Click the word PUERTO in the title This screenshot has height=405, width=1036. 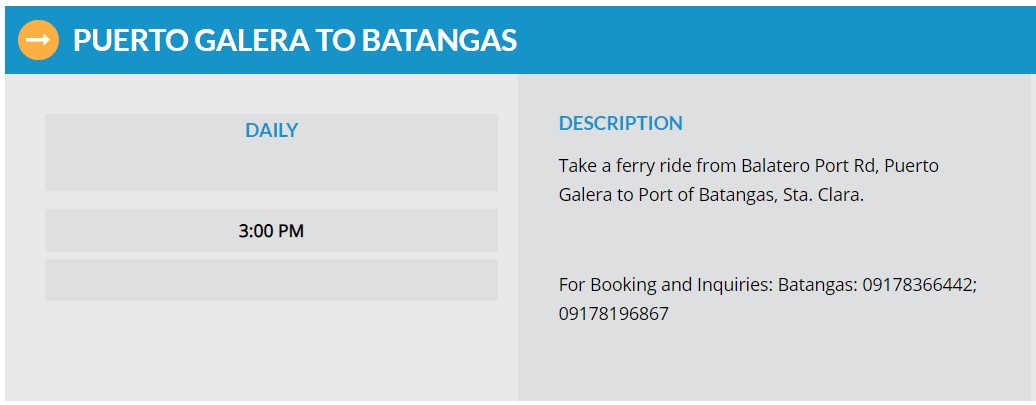[x=129, y=40]
